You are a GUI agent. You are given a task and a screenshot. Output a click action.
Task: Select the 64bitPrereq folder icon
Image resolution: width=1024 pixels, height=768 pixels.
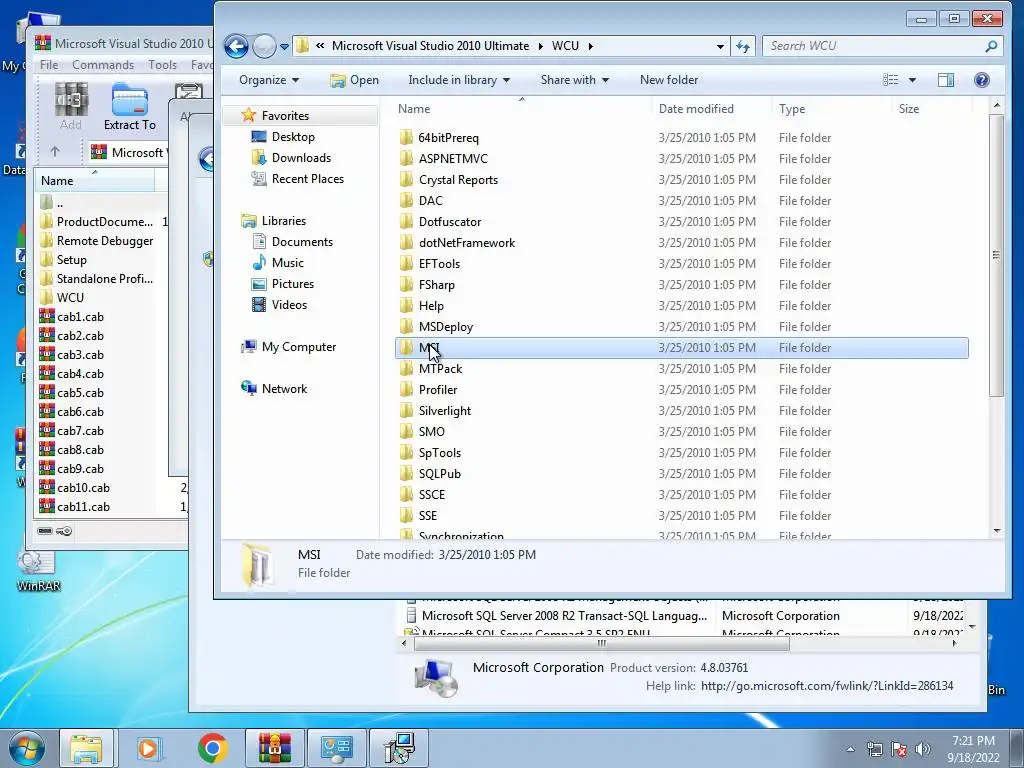point(406,138)
